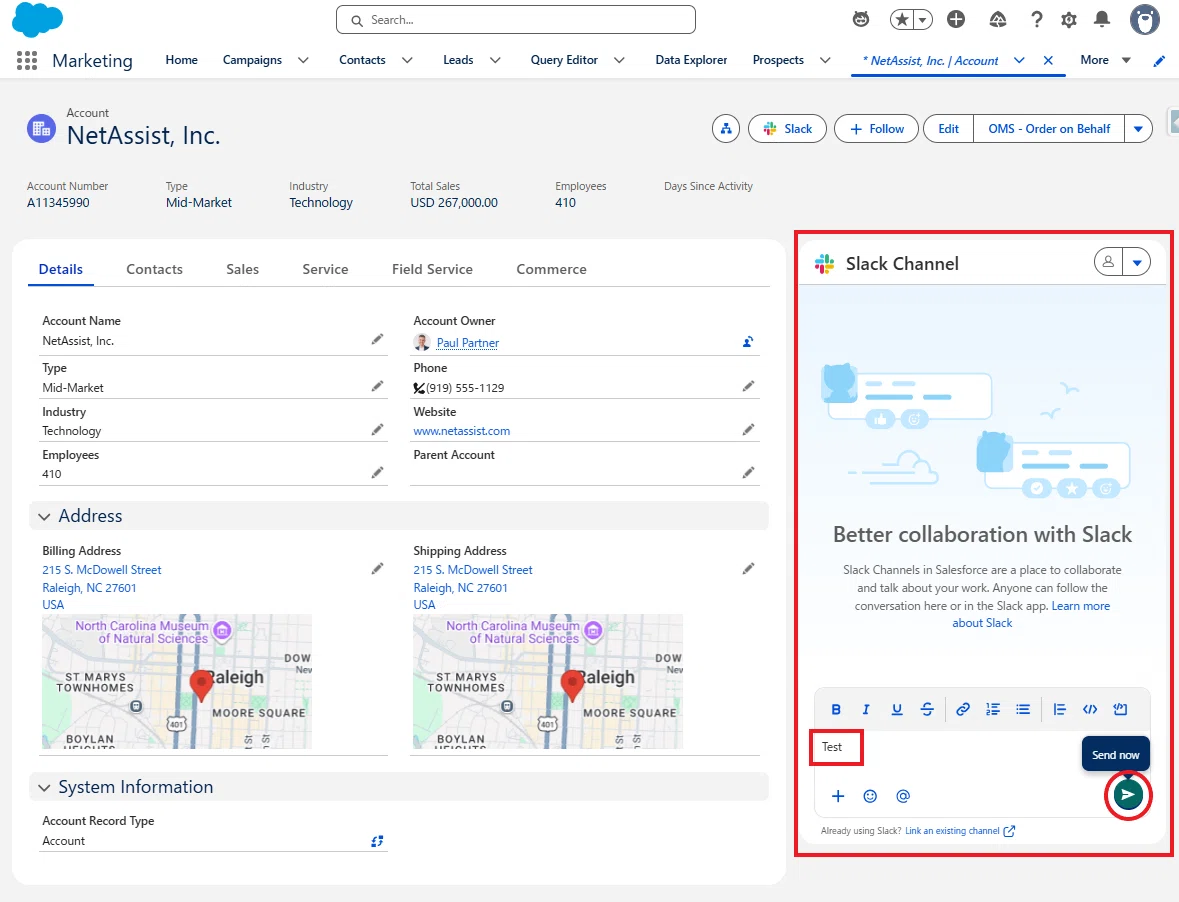Click the Slack Channel members icon
This screenshot has height=902, width=1179.
(1108, 262)
